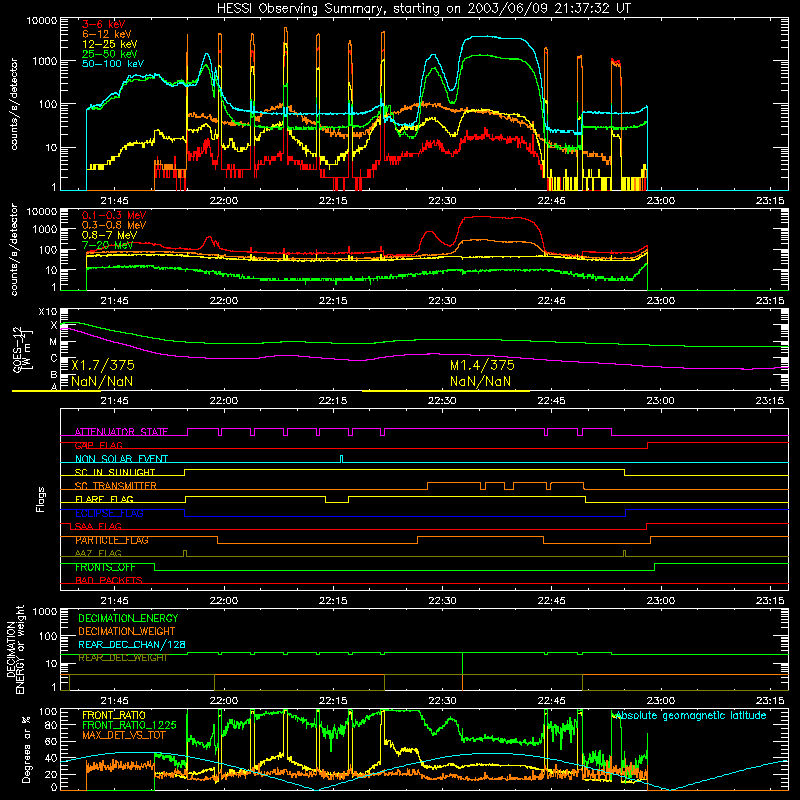
Task: Click the DECIMATION_WEIGHT legend label
Action: click(x=127, y=631)
